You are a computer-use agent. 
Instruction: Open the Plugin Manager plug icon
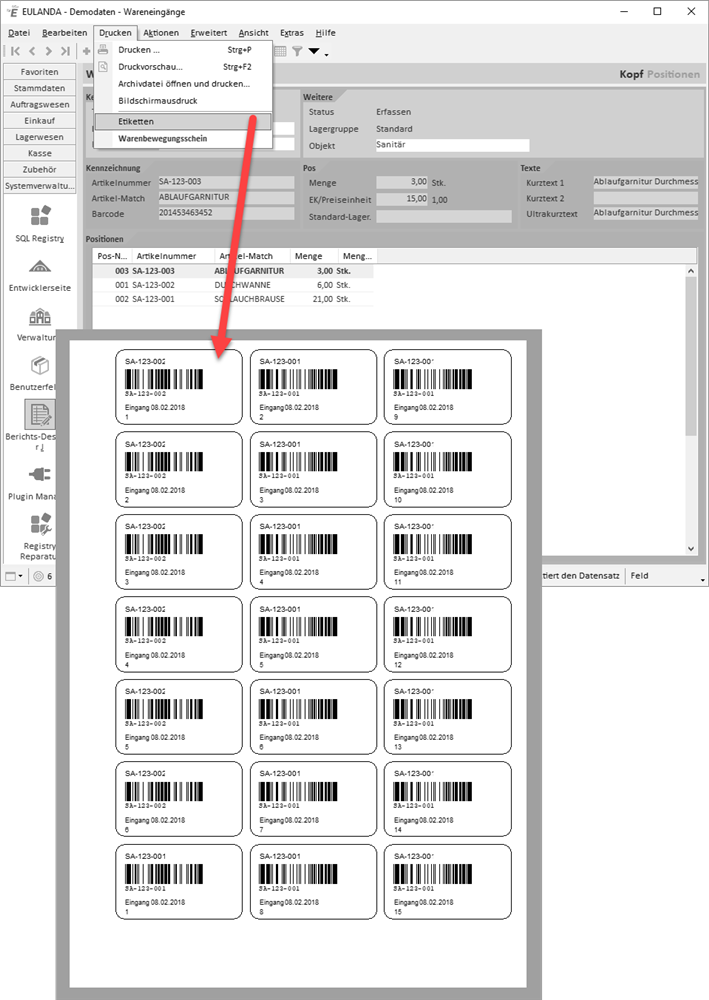[x=40, y=474]
